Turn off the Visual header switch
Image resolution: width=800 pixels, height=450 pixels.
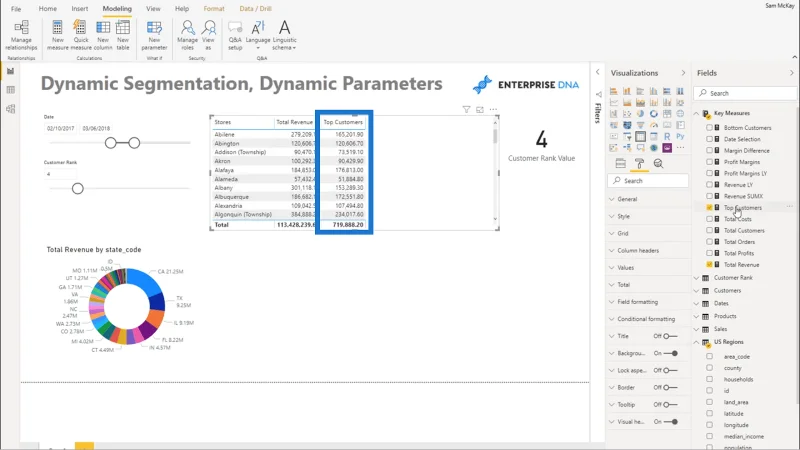tap(671, 422)
